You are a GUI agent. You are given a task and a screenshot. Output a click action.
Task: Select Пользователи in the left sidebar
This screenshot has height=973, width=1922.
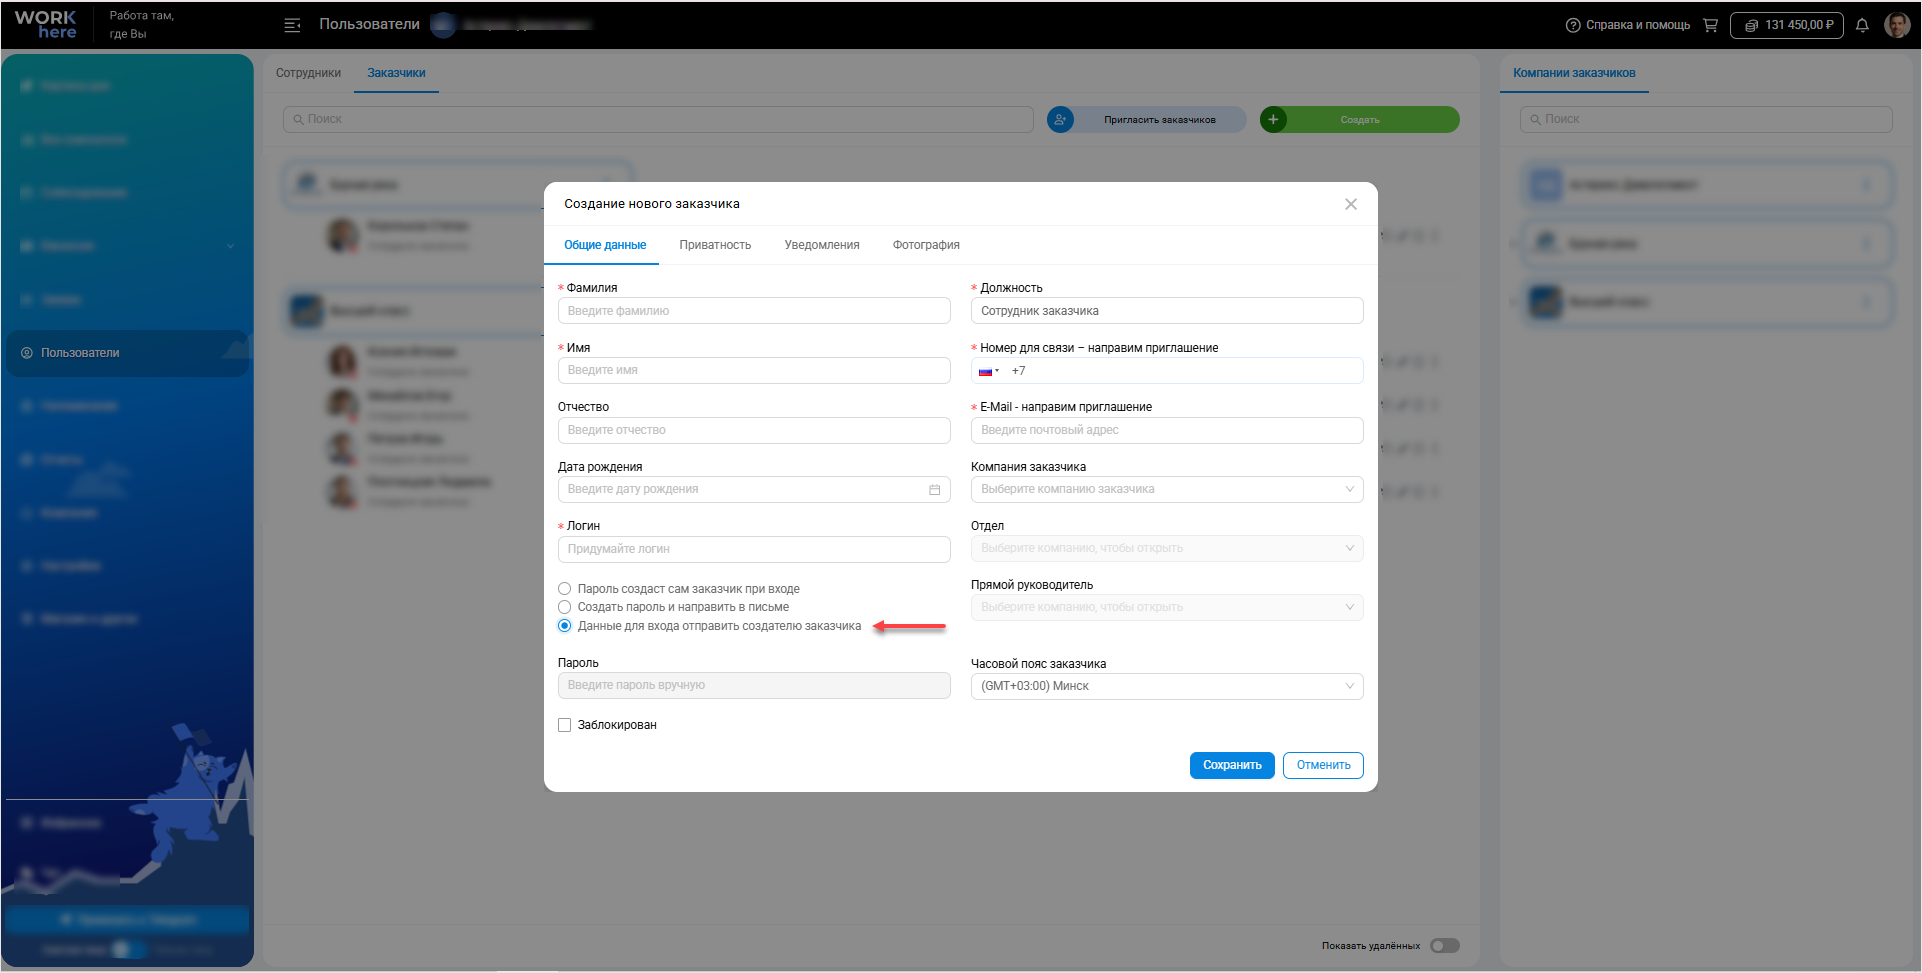[127, 353]
